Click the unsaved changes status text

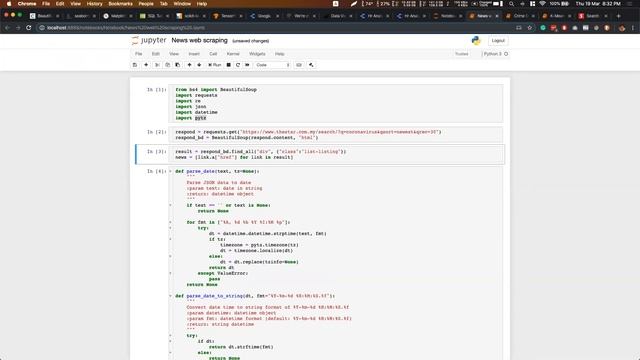[x=251, y=41]
